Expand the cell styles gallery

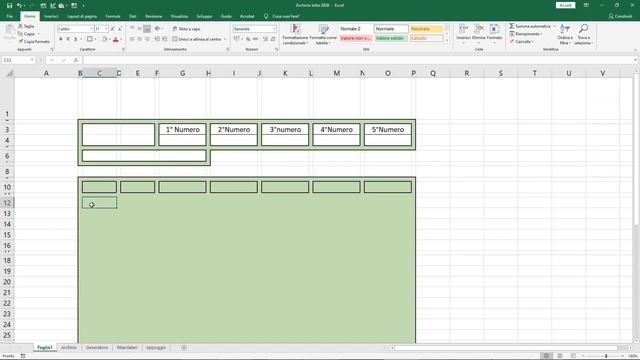(x=447, y=40)
